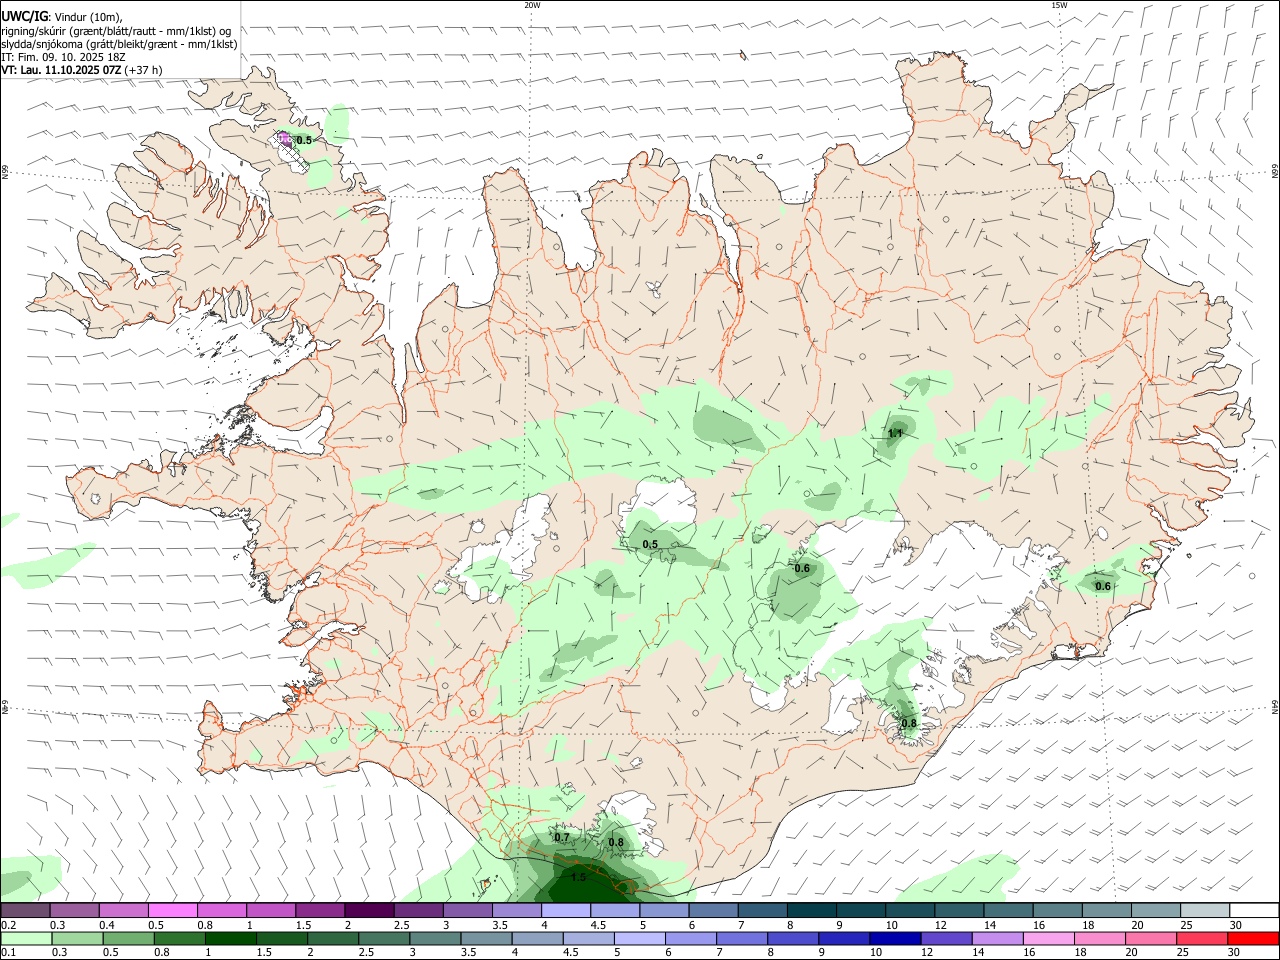Pick the dark navy blue swatch in the lower legend
Viewport: 1280px width, 960px height.
894,939
